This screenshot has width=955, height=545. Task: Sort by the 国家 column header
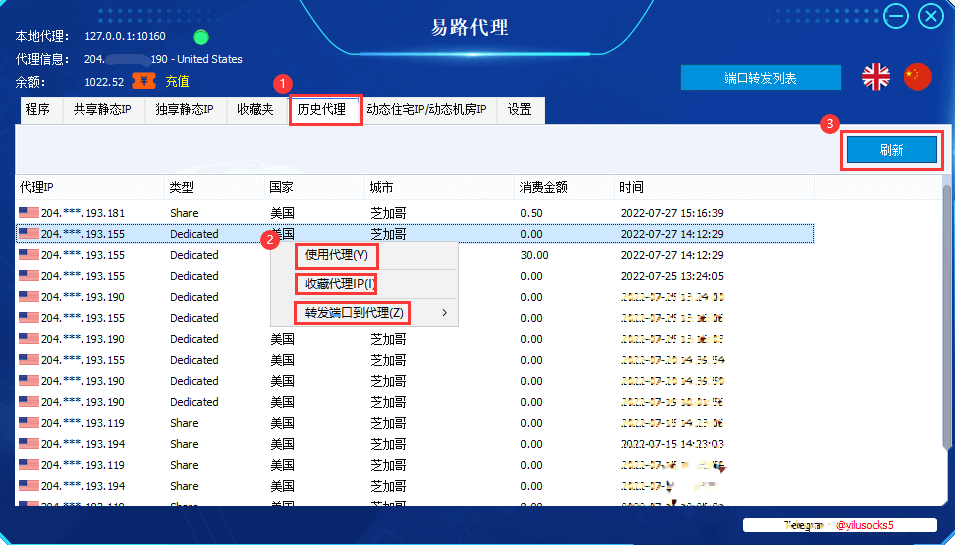315,187
